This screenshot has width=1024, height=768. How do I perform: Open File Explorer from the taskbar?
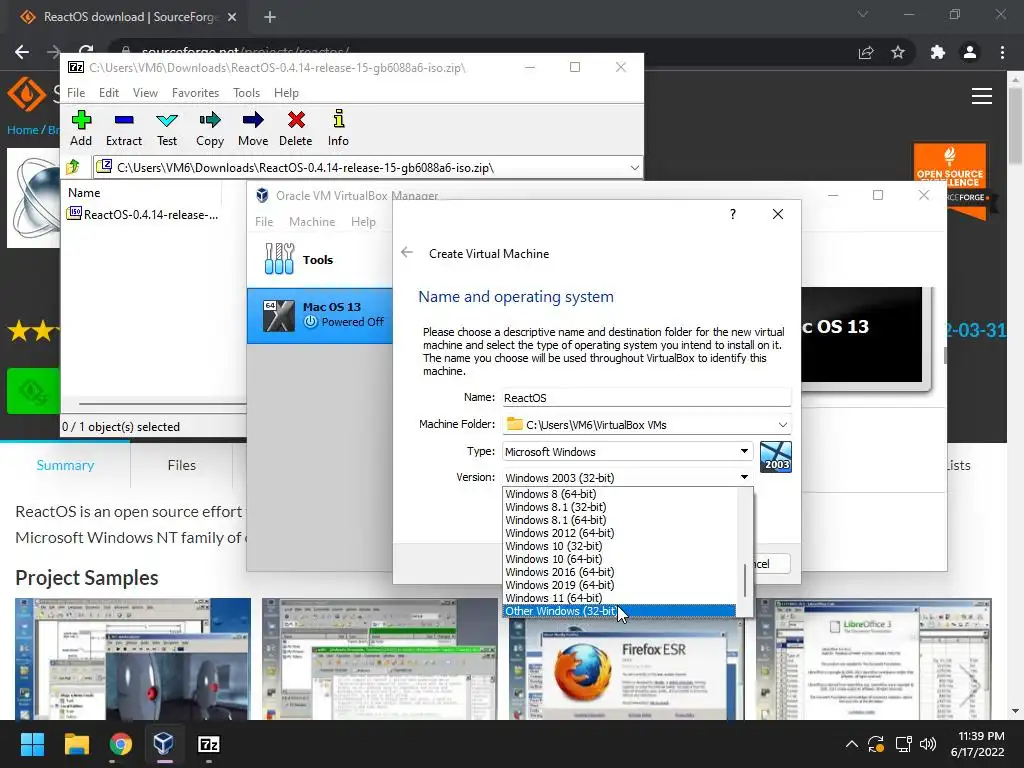tap(76, 744)
